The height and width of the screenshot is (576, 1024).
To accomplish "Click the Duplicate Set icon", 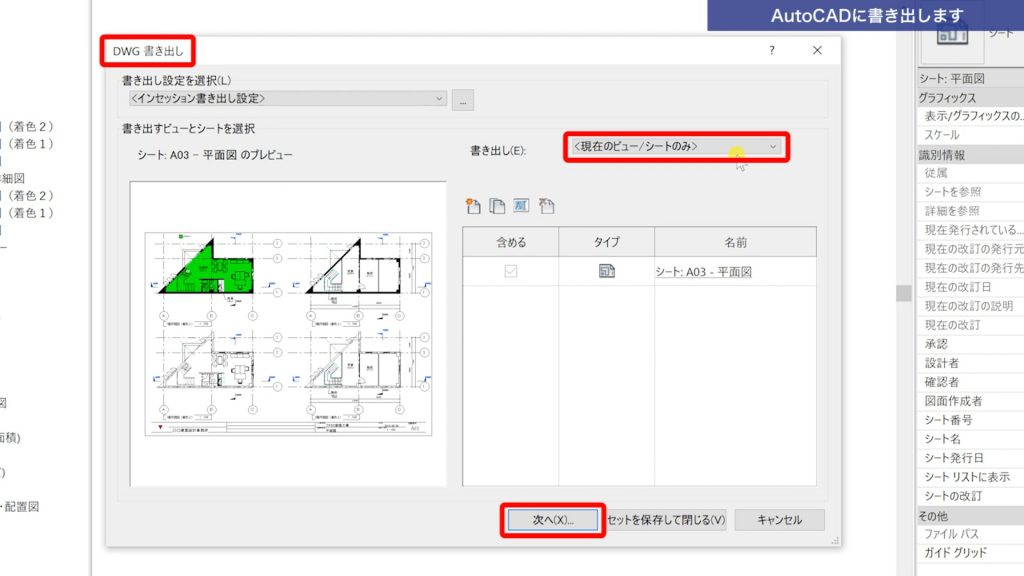I will click(x=496, y=206).
